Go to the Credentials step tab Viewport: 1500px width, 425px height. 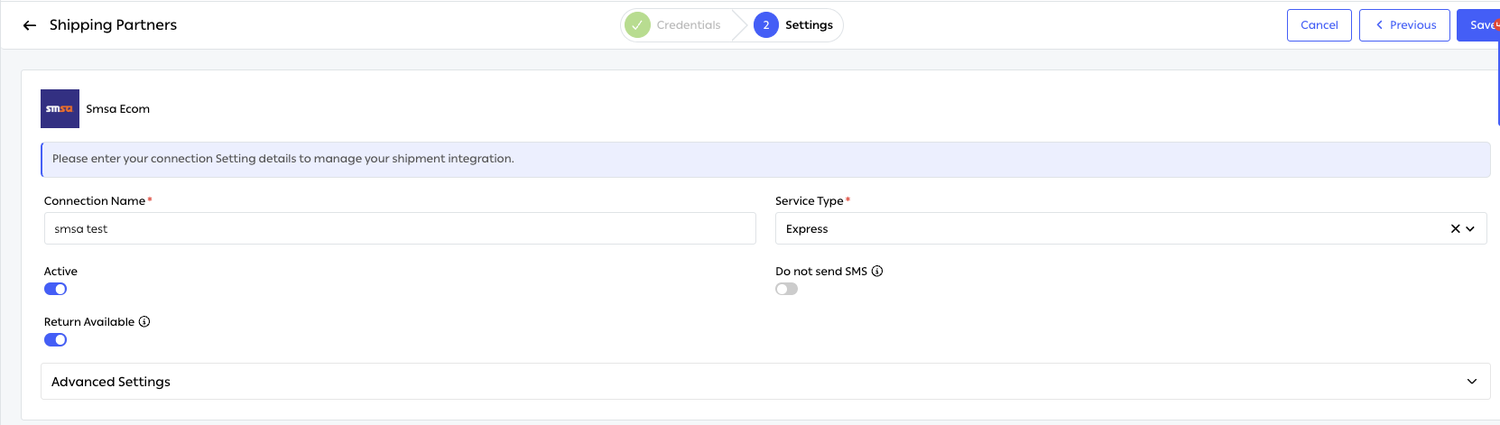point(673,25)
